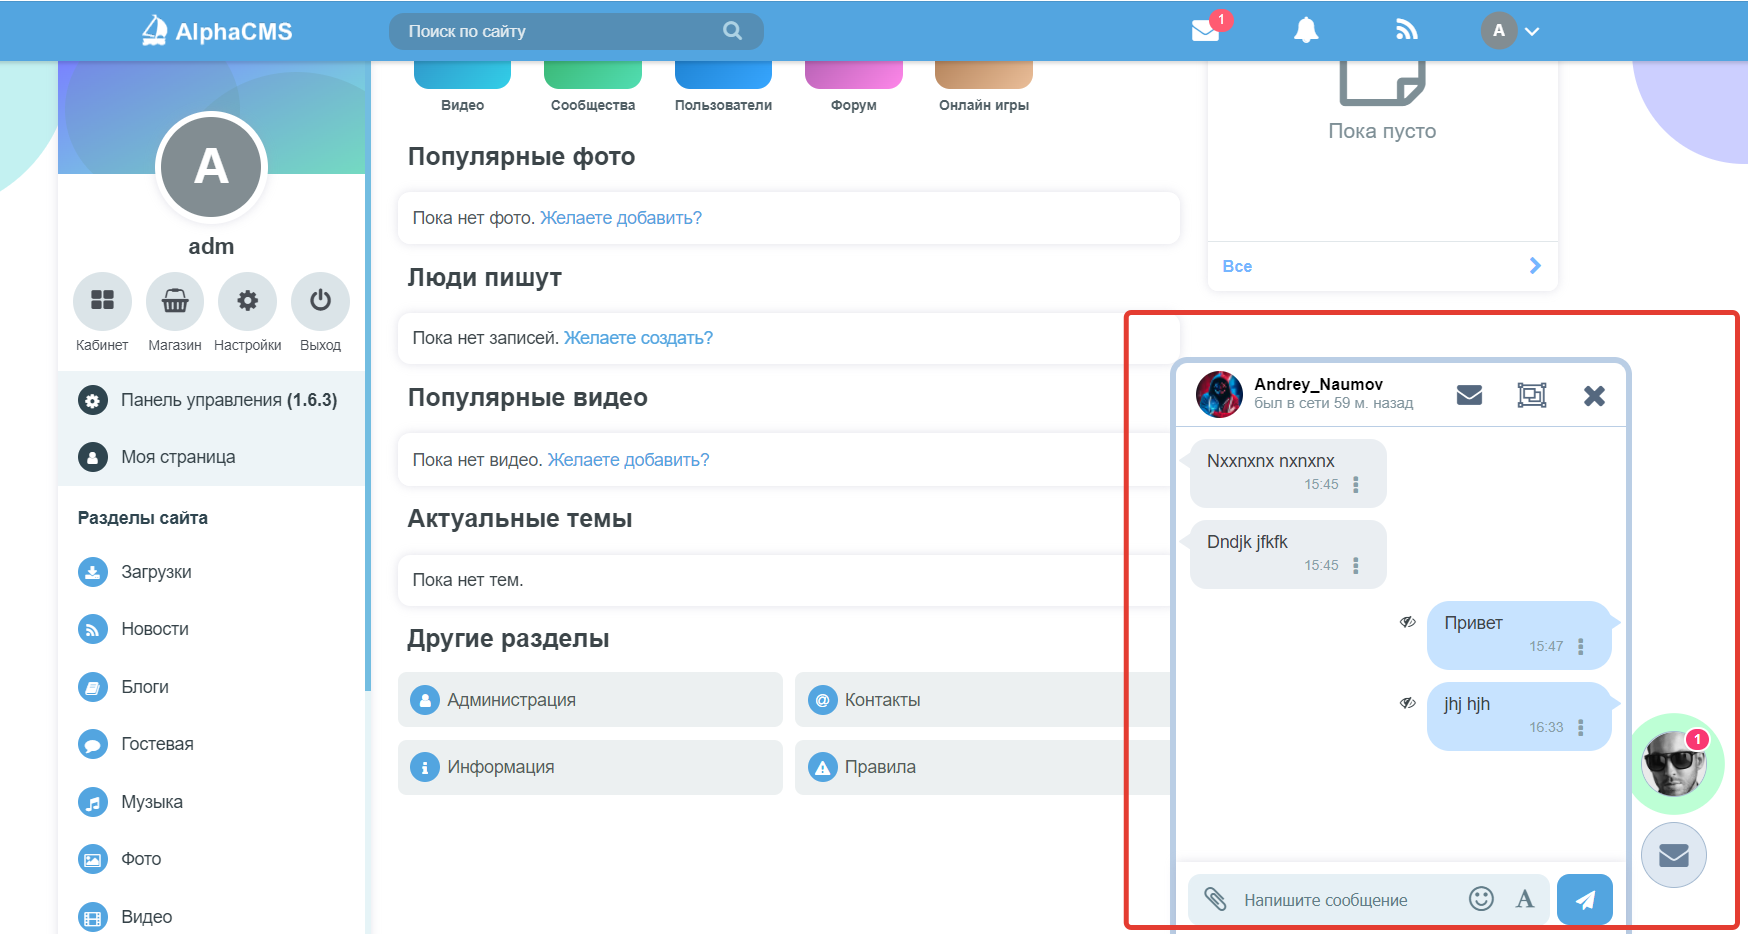This screenshot has width=1748, height=934.
Task: Open Панель управления (1.6.3)
Action: (211, 400)
